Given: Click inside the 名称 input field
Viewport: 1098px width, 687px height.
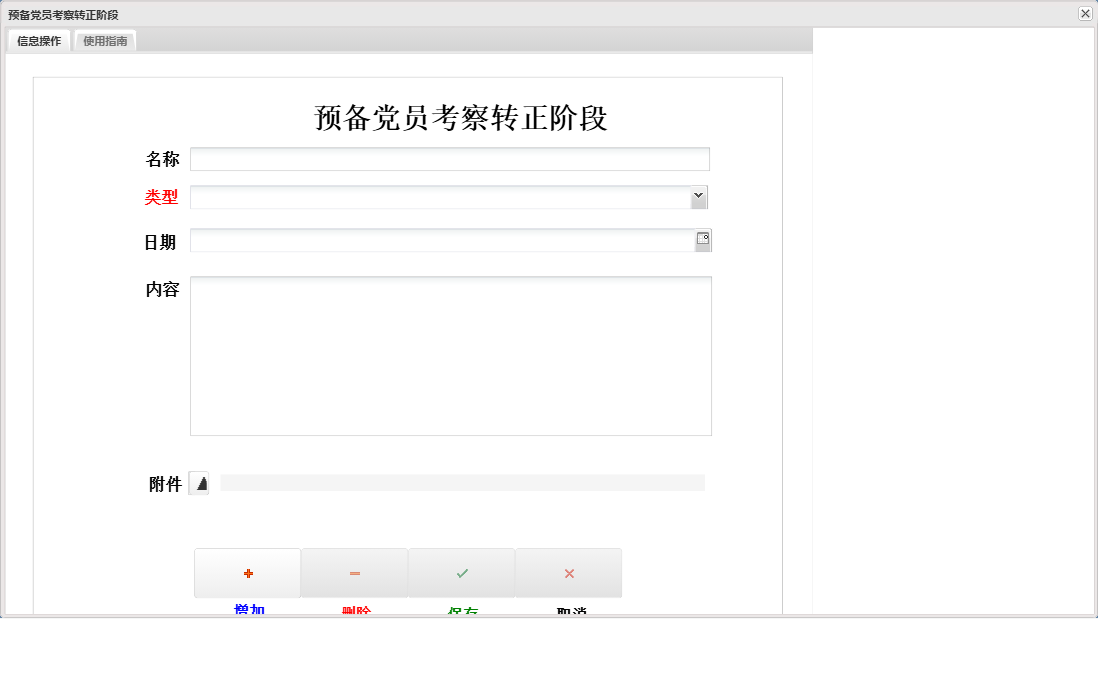Looking at the screenshot, I should pos(450,158).
